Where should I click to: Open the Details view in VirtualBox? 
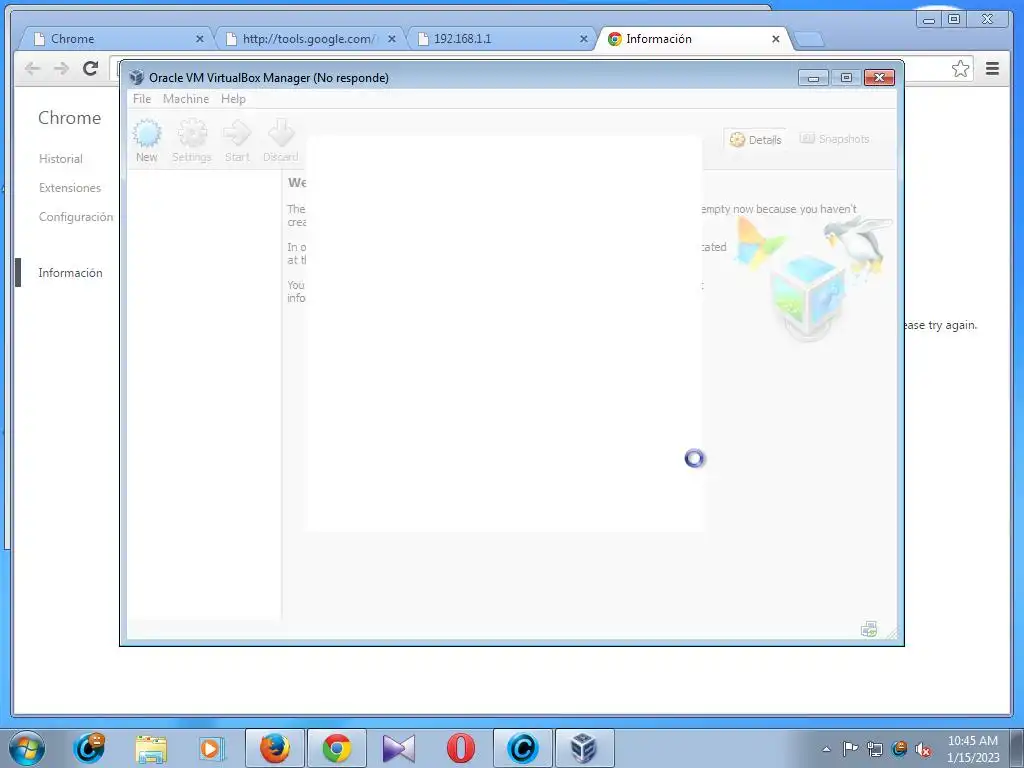[756, 139]
